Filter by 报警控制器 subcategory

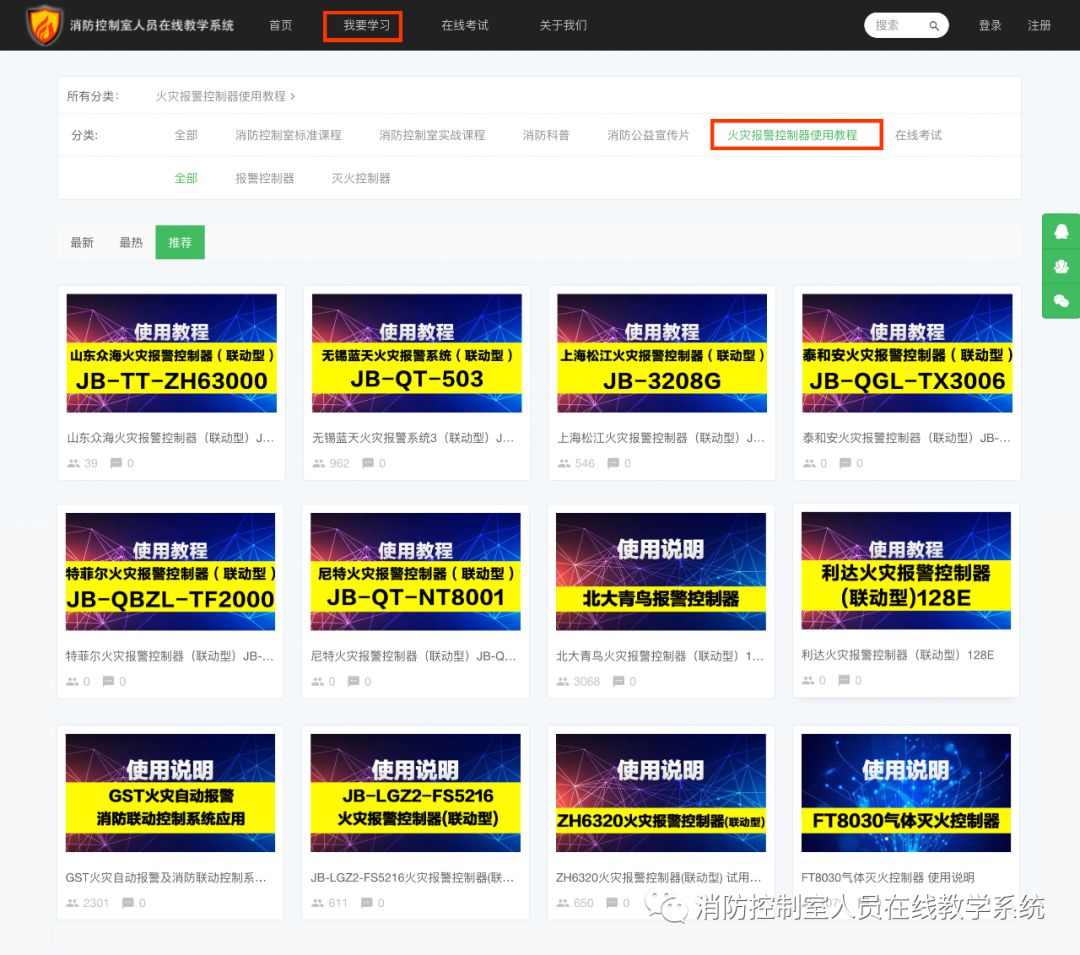(264, 178)
